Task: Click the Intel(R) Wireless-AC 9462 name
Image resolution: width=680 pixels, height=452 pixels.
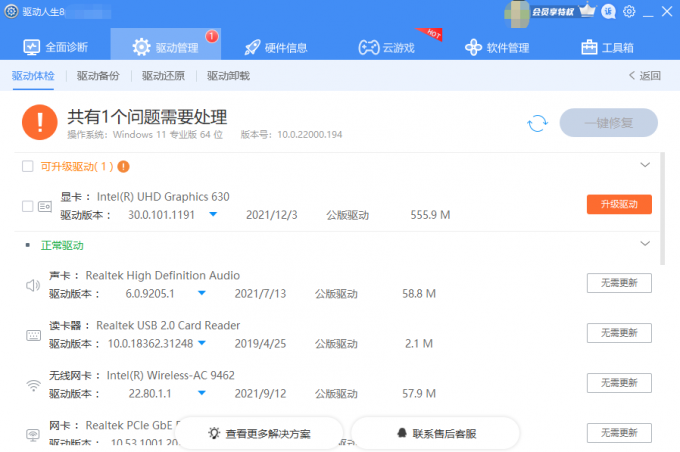Action: pyautogui.click(x=170, y=375)
